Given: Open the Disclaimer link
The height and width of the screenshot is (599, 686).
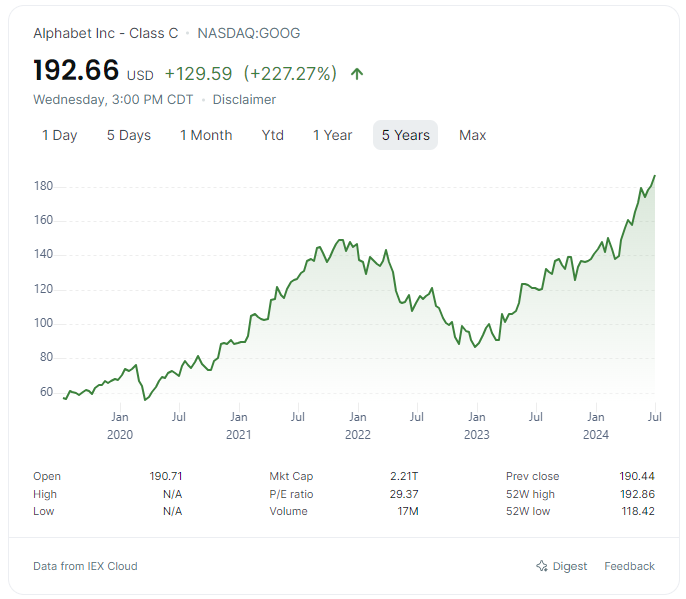Looking at the screenshot, I should coord(244,100).
